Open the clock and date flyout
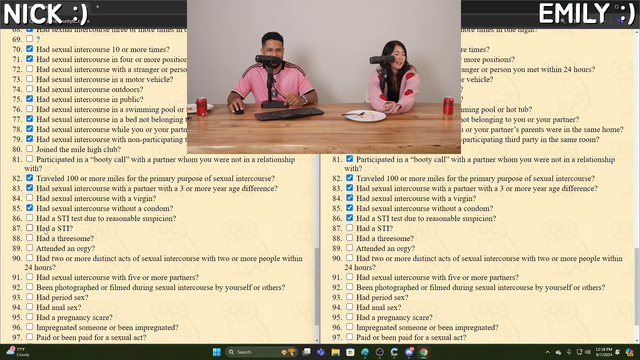The width and height of the screenshot is (640, 360). click(604, 352)
